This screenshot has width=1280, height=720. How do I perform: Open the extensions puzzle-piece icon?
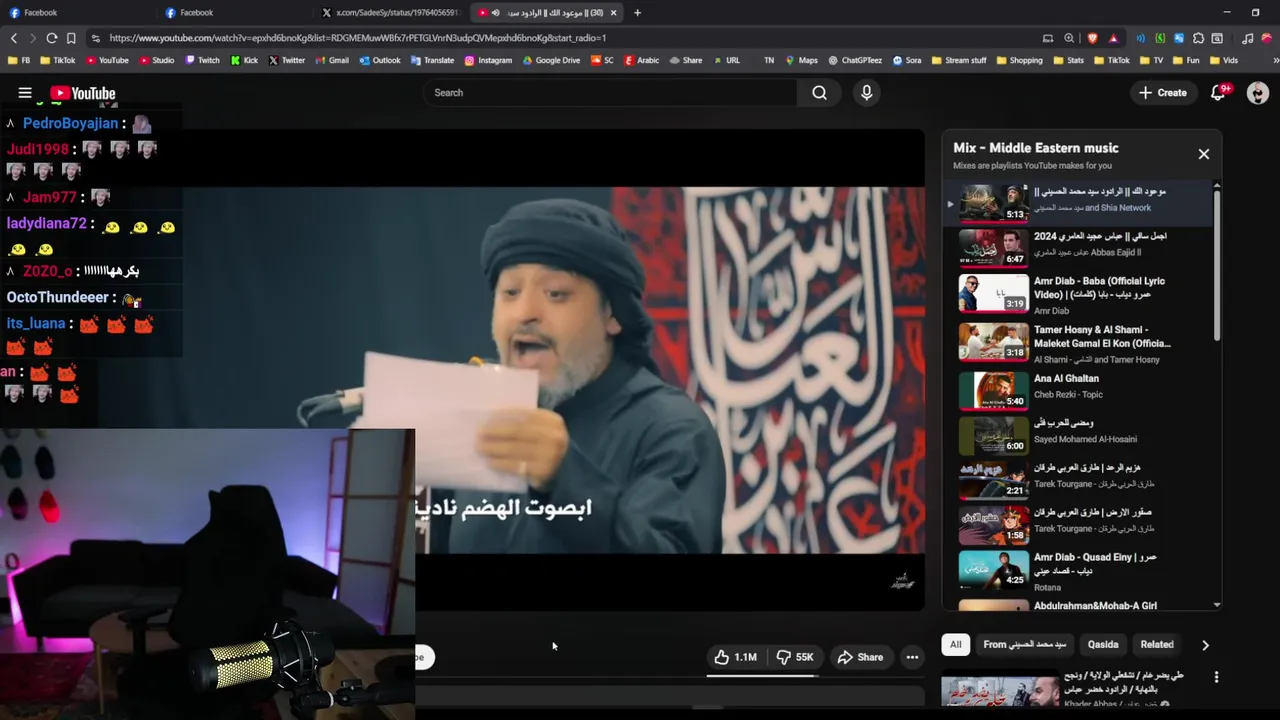coord(1198,38)
